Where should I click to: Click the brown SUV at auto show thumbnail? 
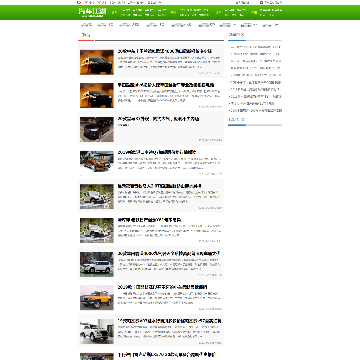tap(97, 163)
